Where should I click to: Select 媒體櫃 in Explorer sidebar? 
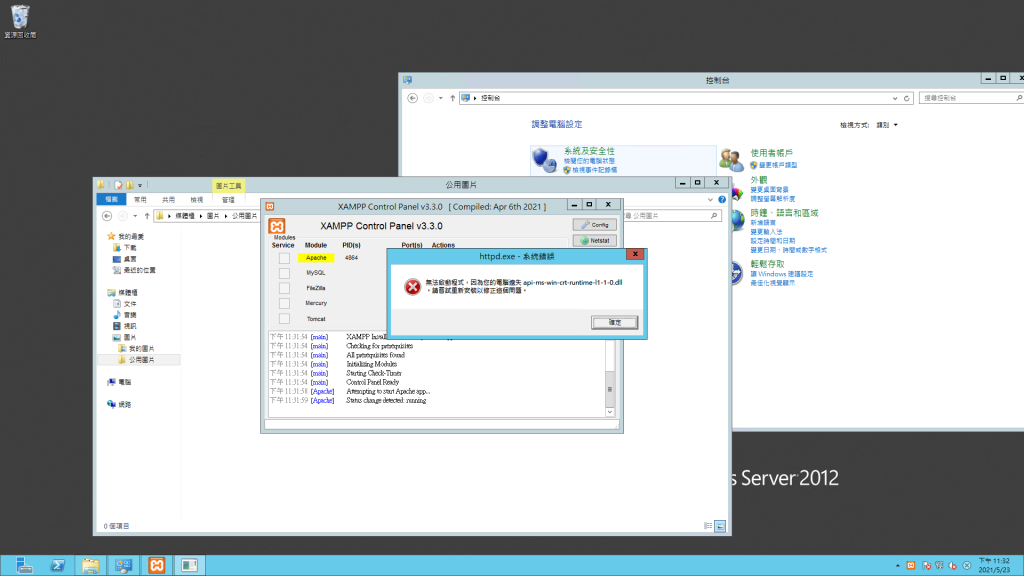point(127,293)
